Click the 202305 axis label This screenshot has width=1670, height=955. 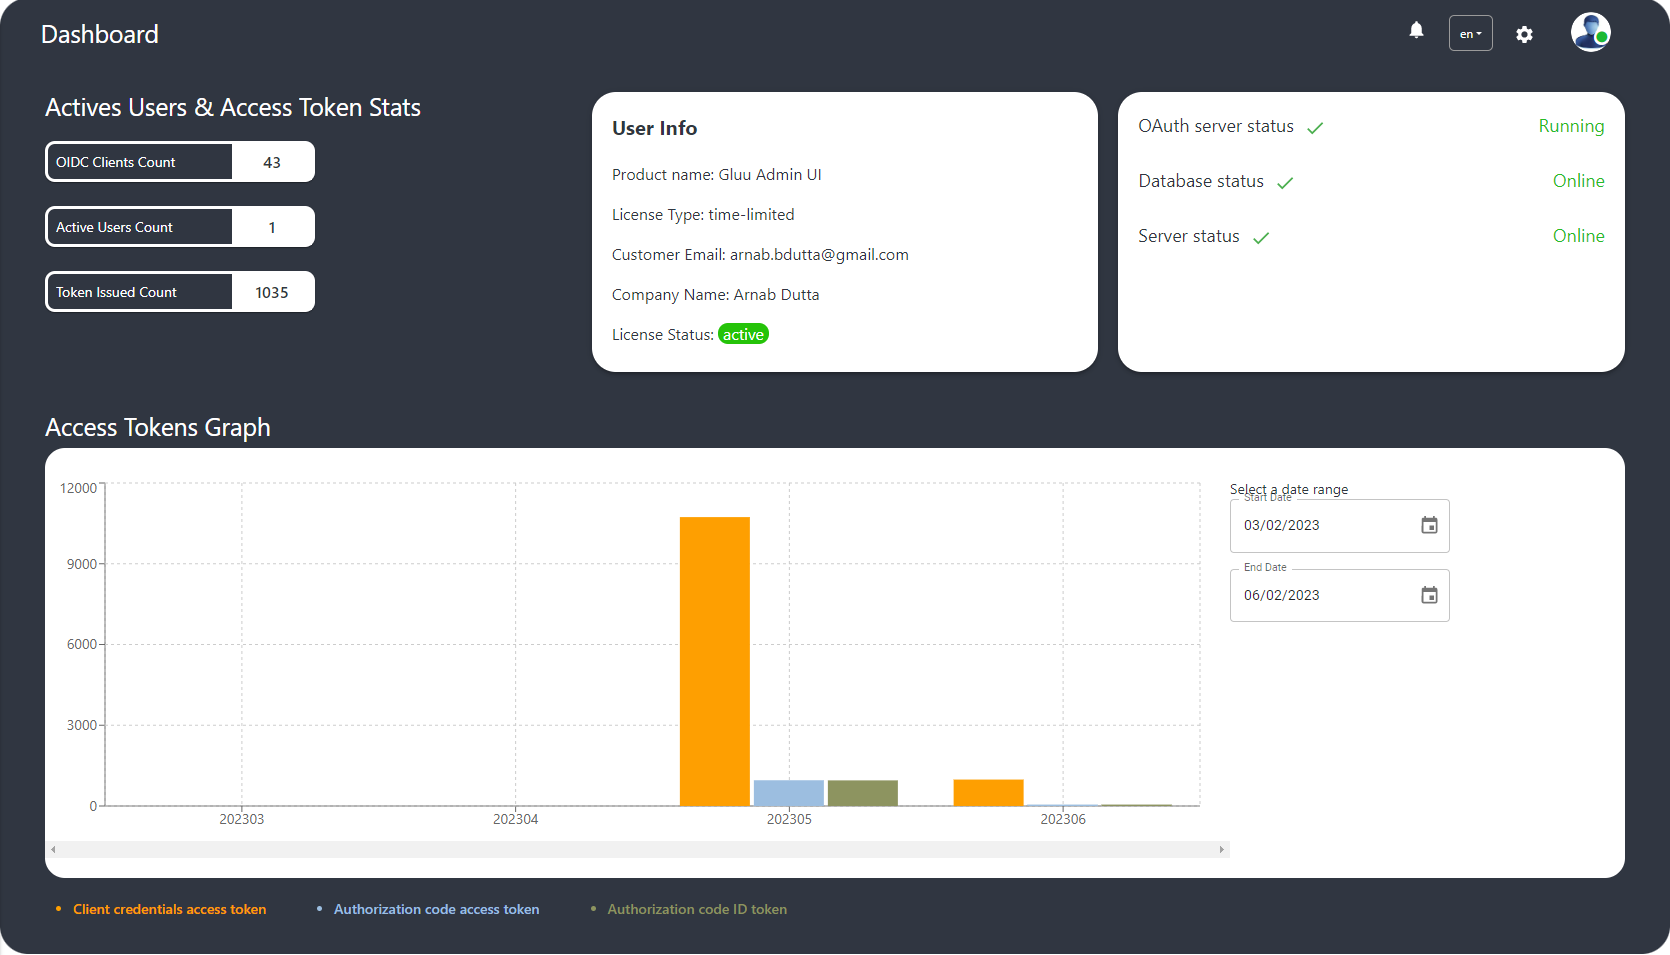click(x=789, y=819)
